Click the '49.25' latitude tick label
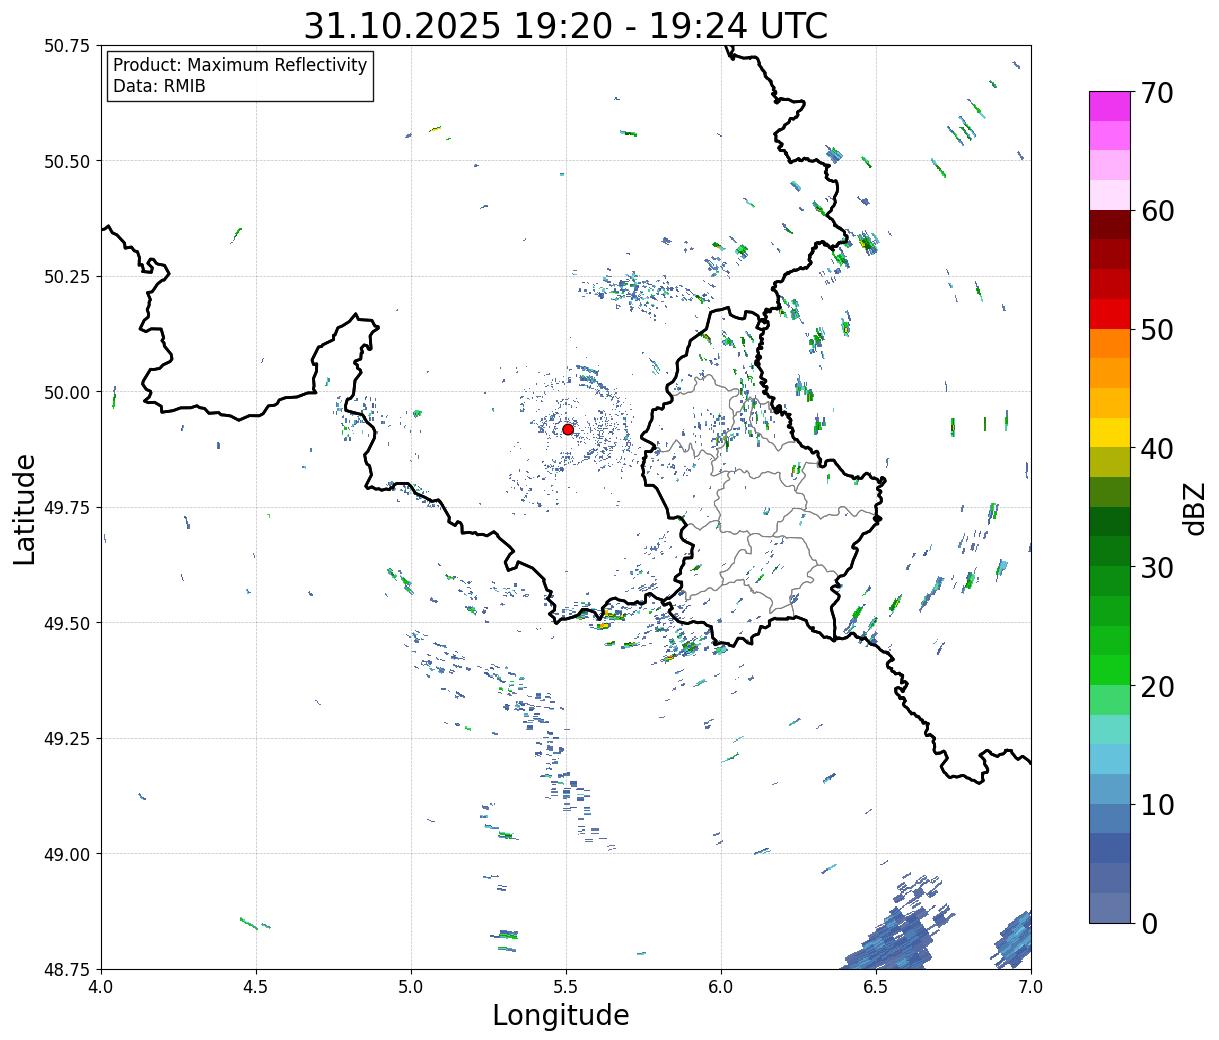The width and height of the screenshot is (1219, 1040). pyautogui.click(x=67, y=739)
